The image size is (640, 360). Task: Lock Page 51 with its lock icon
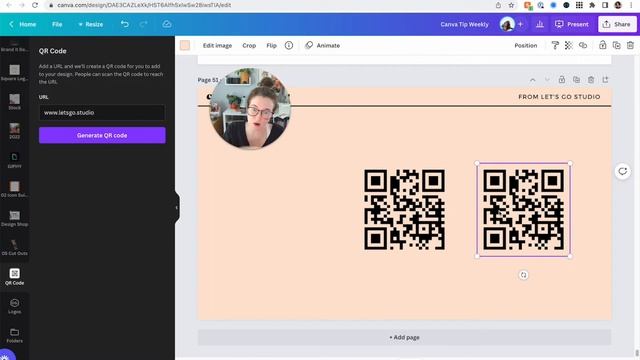562,80
